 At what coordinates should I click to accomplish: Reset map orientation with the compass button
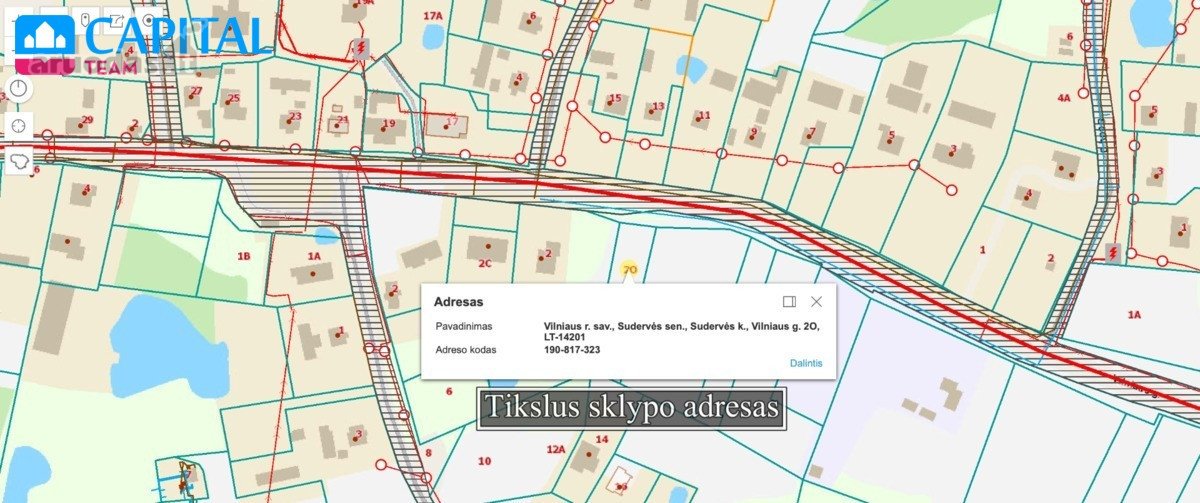(x=19, y=89)
